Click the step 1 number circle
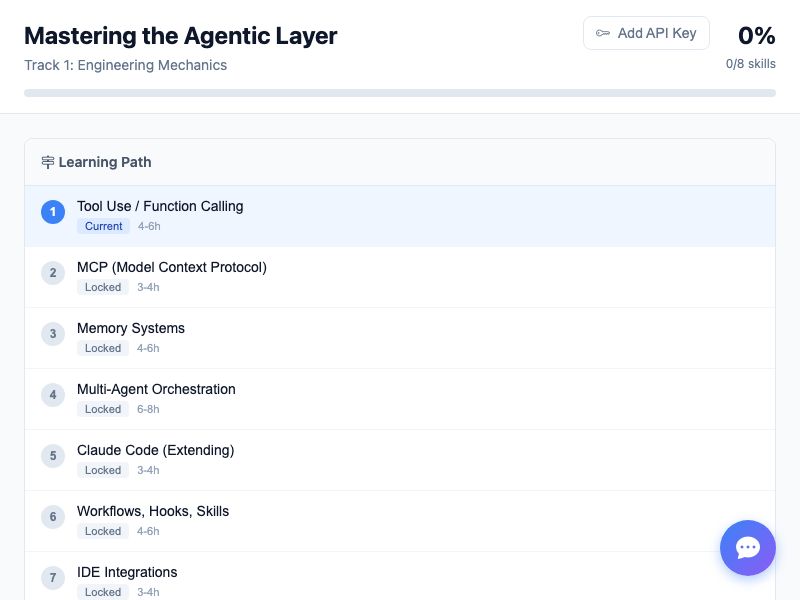Screen dimensions: 800x600 [53, 212]
